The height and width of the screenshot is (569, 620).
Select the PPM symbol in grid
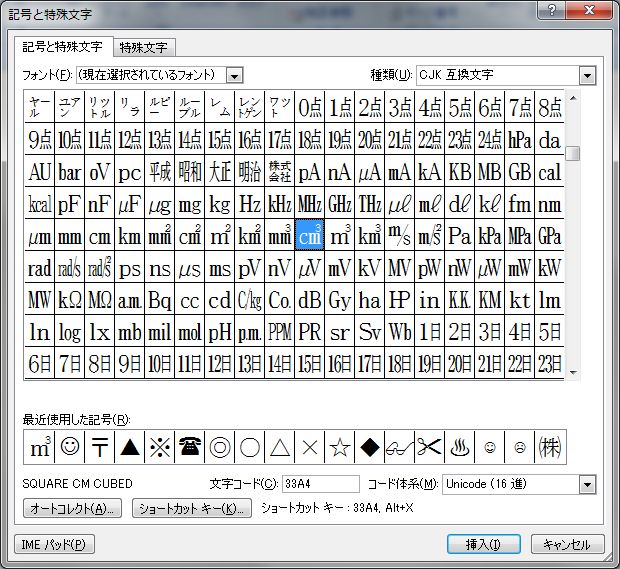280,332
